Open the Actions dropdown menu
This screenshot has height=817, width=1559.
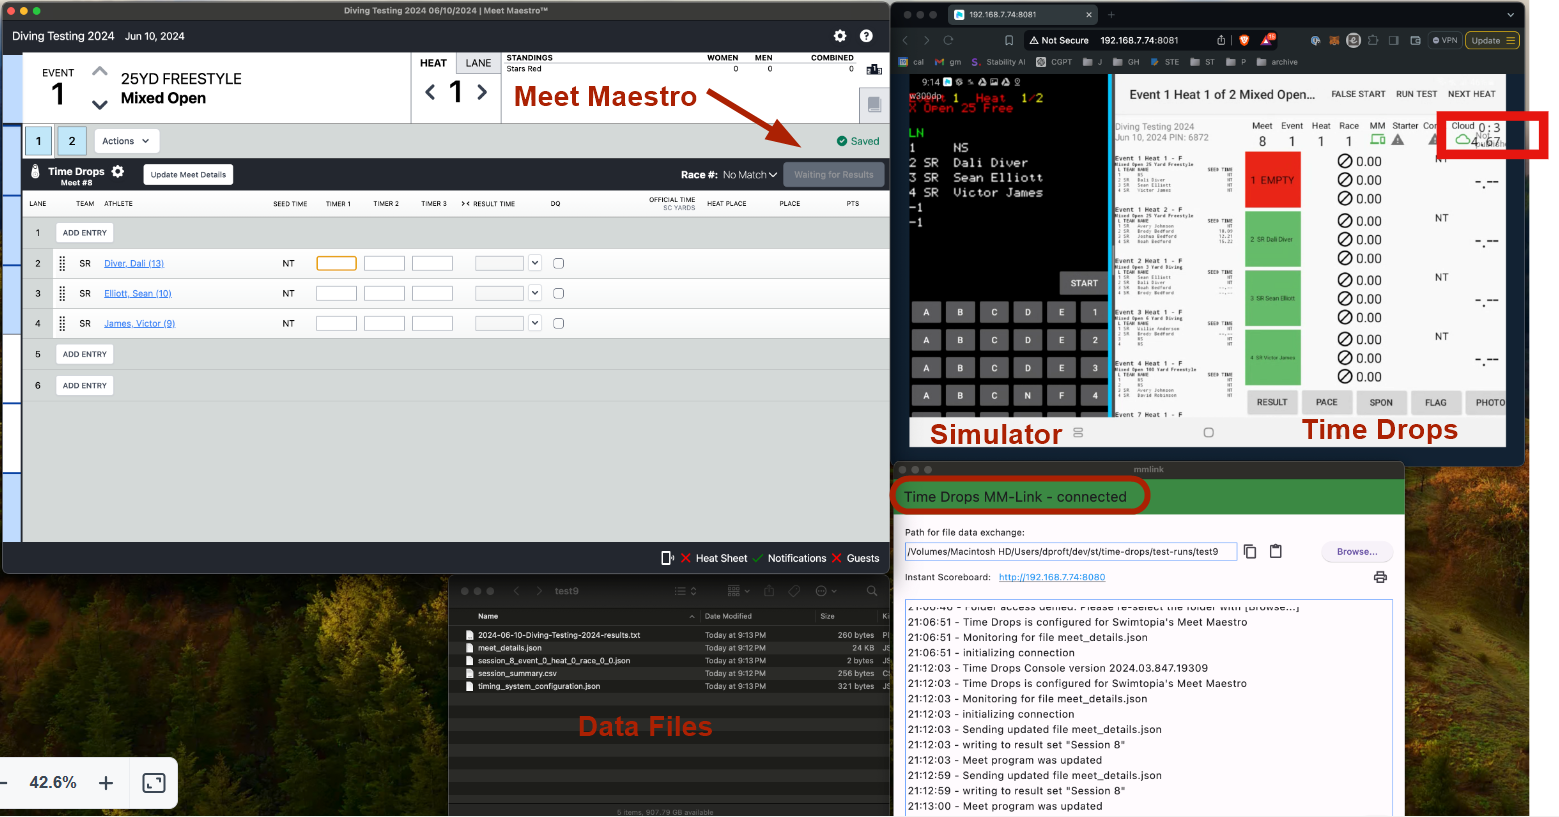[x=126, y=140]
